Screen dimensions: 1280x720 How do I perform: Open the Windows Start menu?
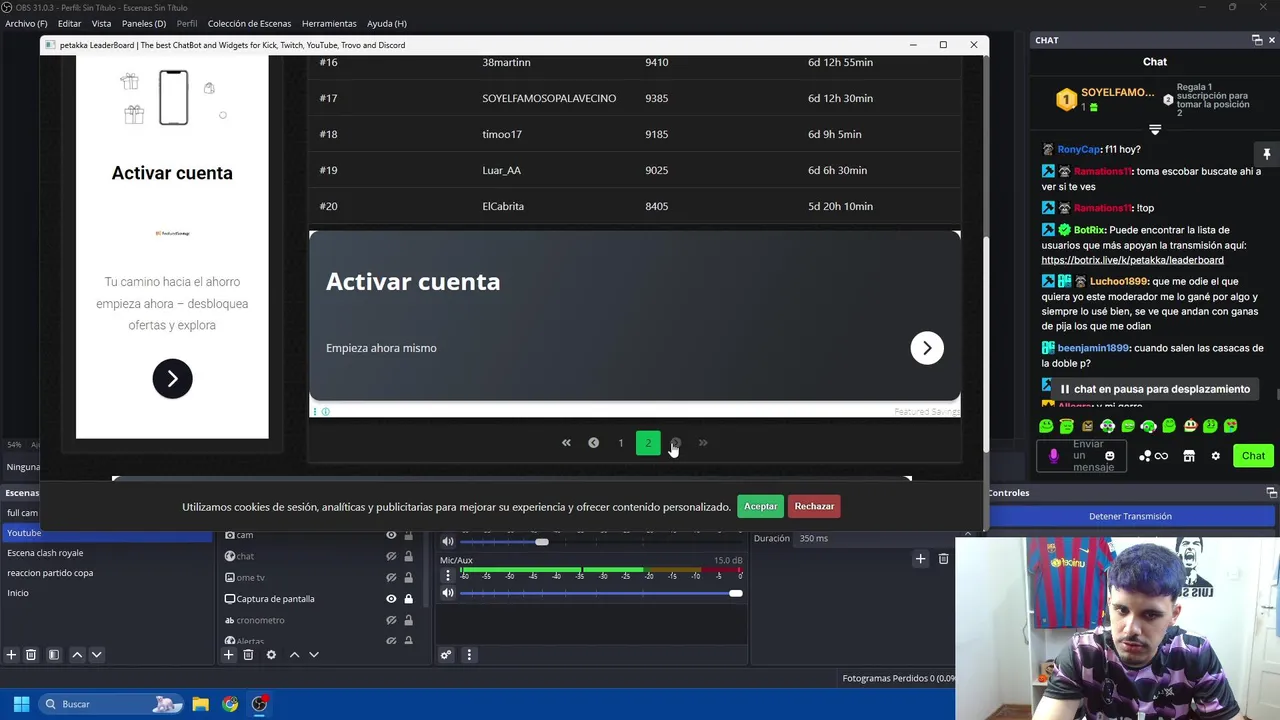click(x=21, y=704)
